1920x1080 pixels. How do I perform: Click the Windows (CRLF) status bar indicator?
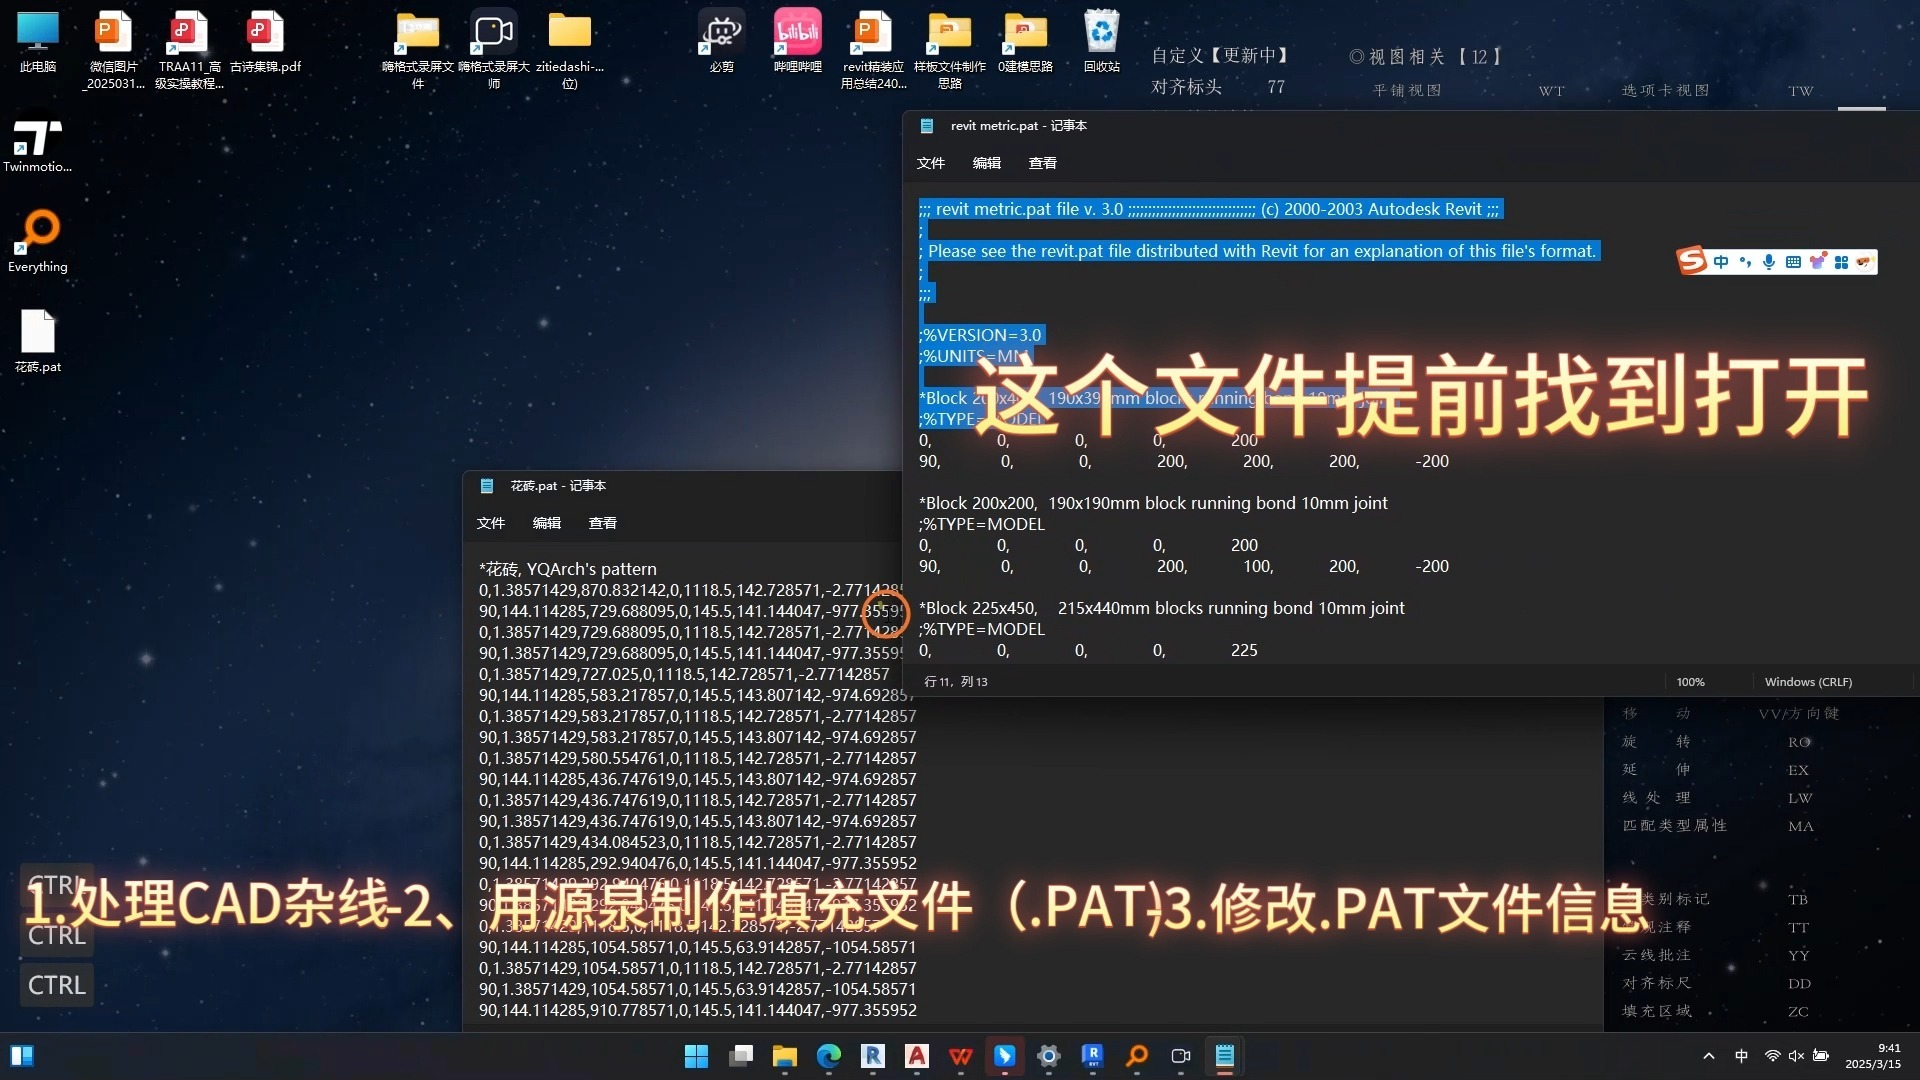click(1806, 681)
